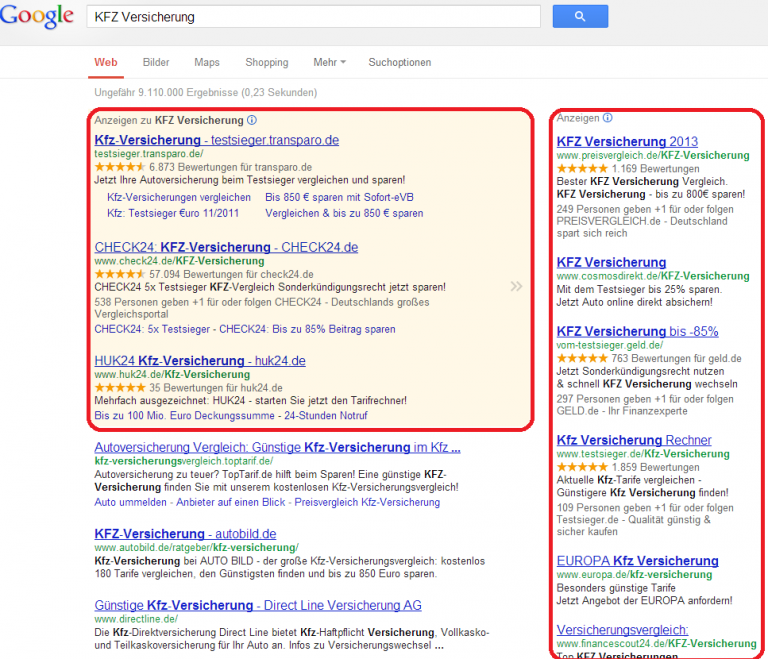The width and height of the screenshot is (768, 659).
Task: Open the Mehr dropdown menu
Action: tap(330, 62)
